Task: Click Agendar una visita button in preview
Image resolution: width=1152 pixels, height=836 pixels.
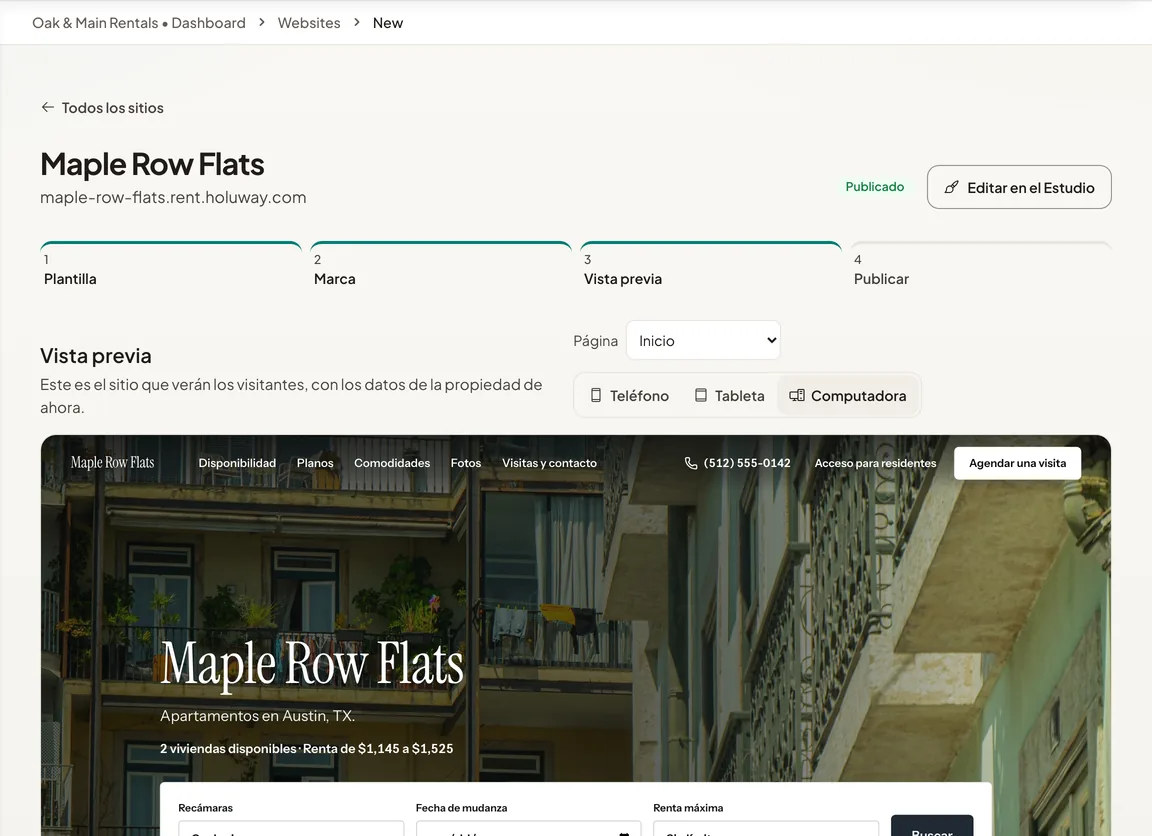Action: pos(1017,463)
